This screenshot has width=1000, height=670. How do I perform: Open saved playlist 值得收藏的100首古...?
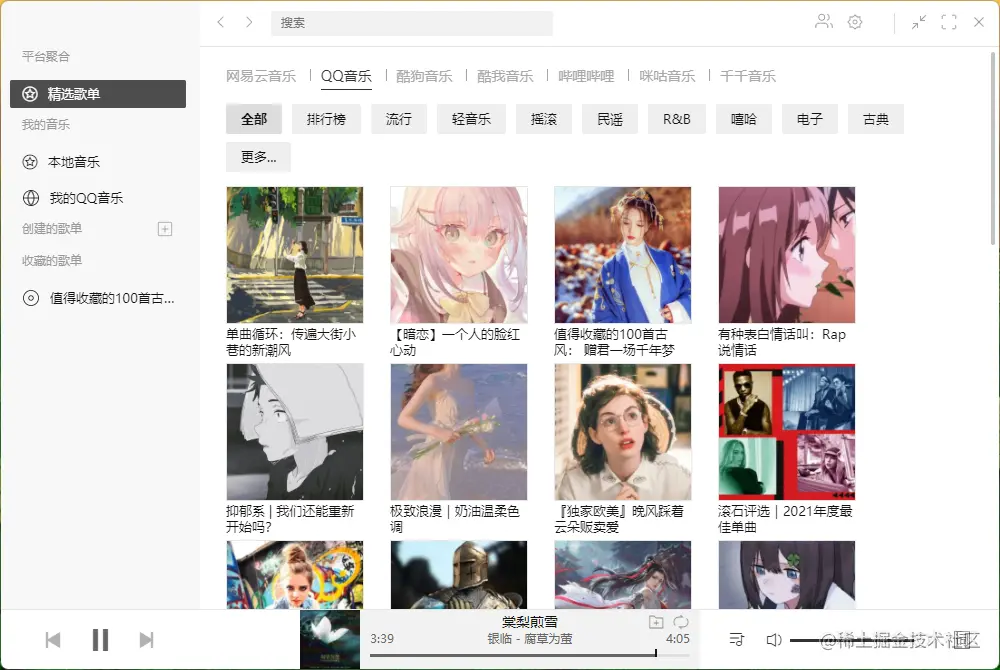click(98, 298)
